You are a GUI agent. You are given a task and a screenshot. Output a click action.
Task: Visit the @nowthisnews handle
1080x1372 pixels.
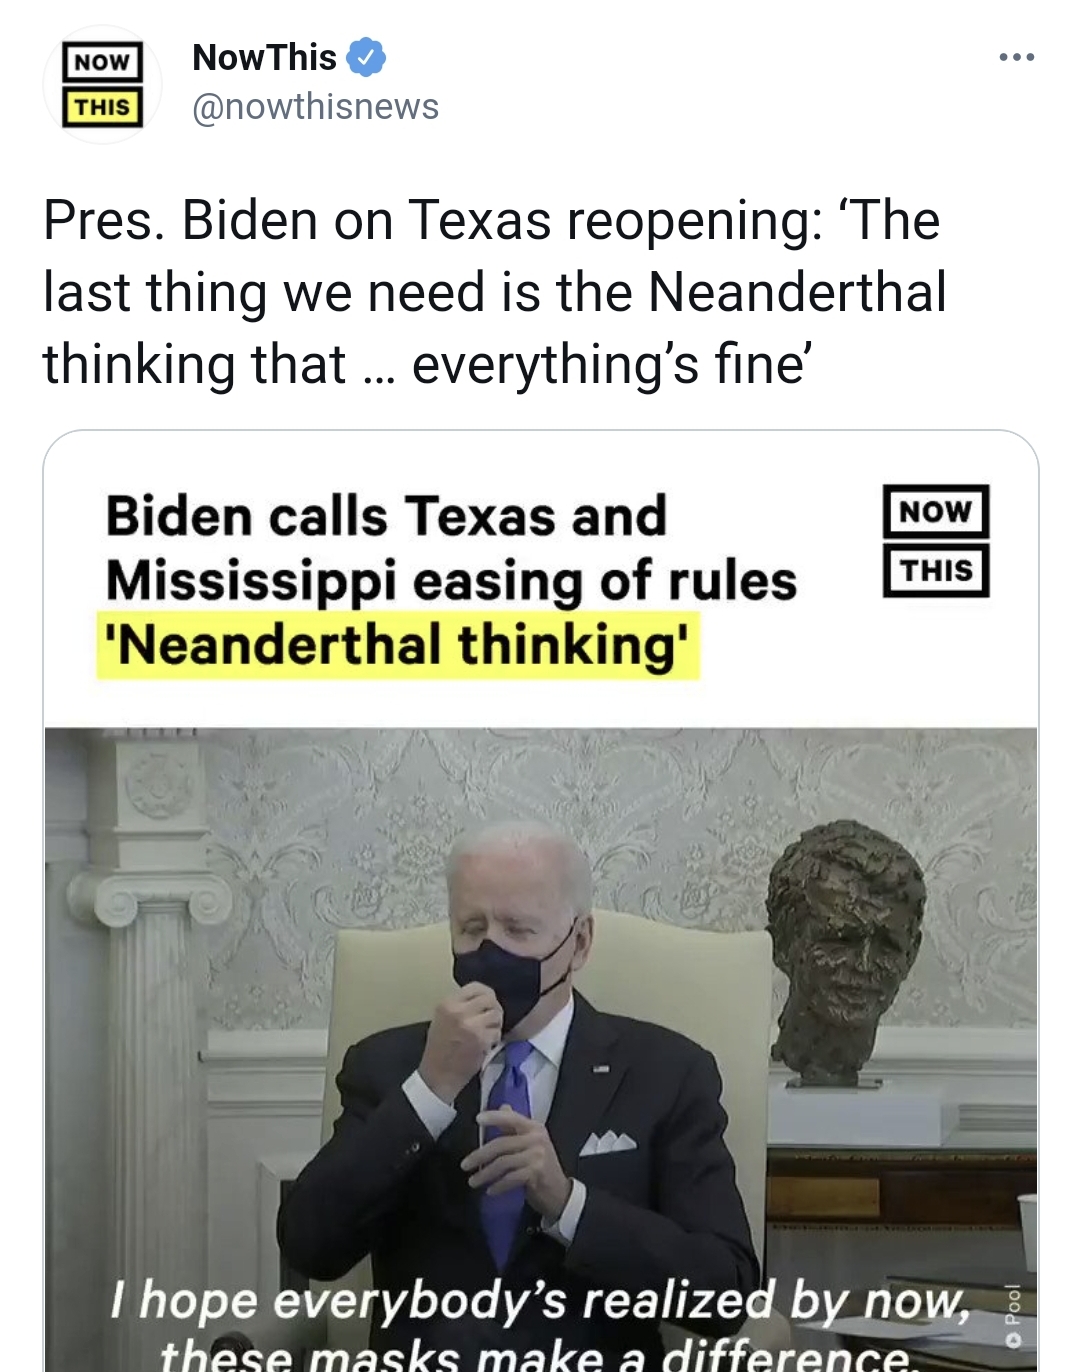tap(315, 107)
